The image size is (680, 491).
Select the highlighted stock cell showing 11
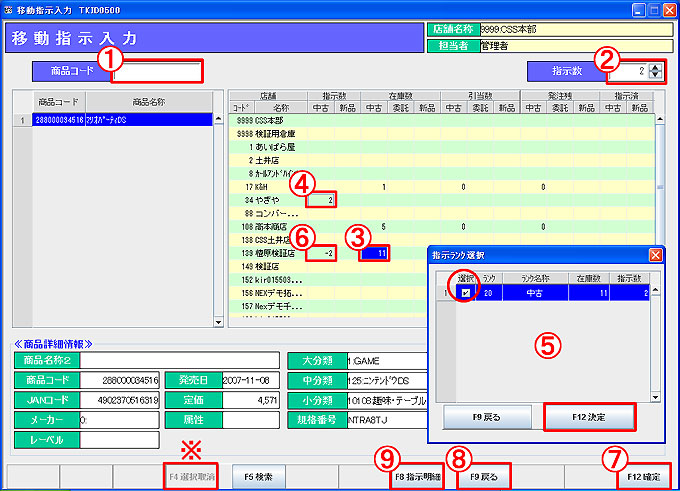tap(373, 254)
